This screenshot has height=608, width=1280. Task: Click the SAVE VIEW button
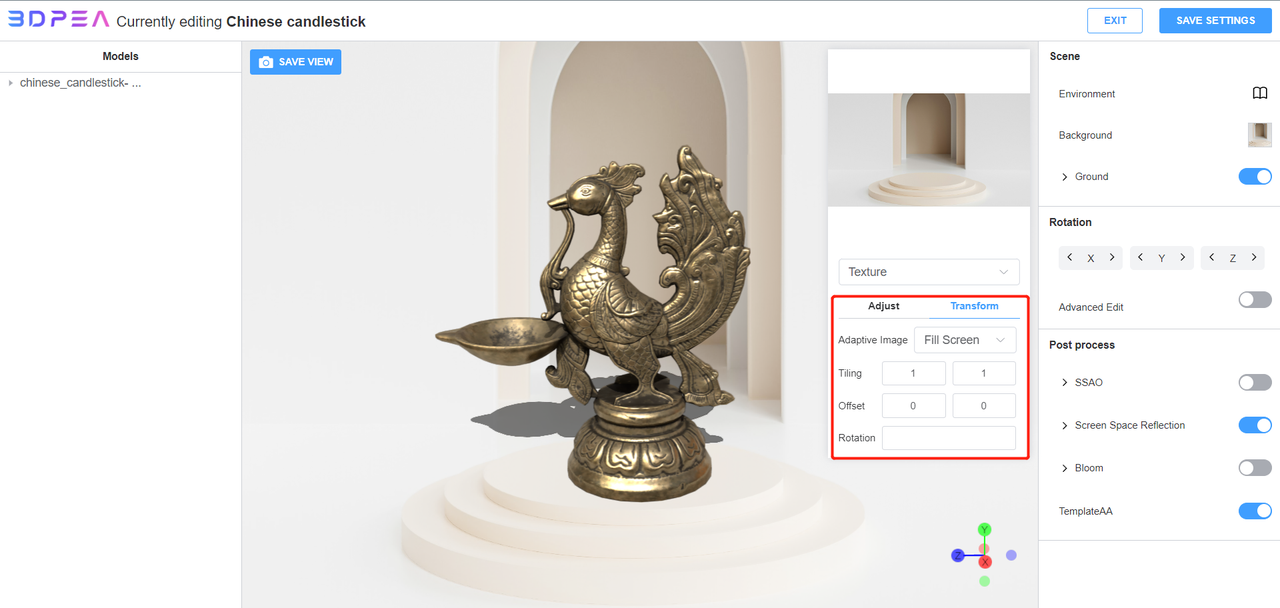coord(295,62)
